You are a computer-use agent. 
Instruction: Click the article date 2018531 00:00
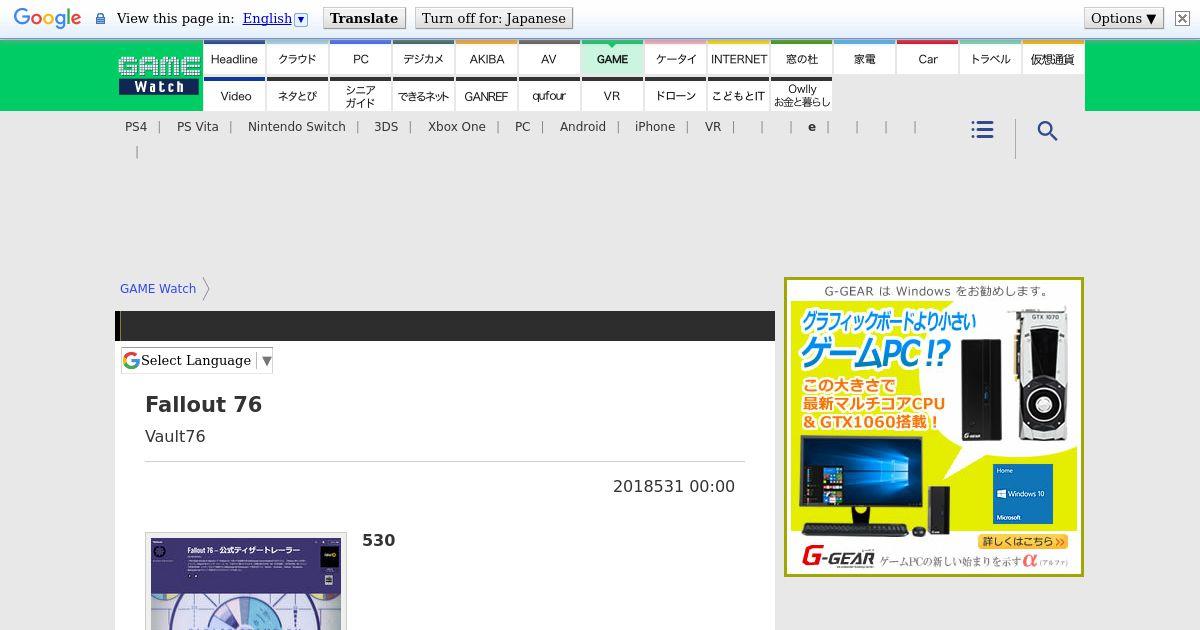(674, 486)
